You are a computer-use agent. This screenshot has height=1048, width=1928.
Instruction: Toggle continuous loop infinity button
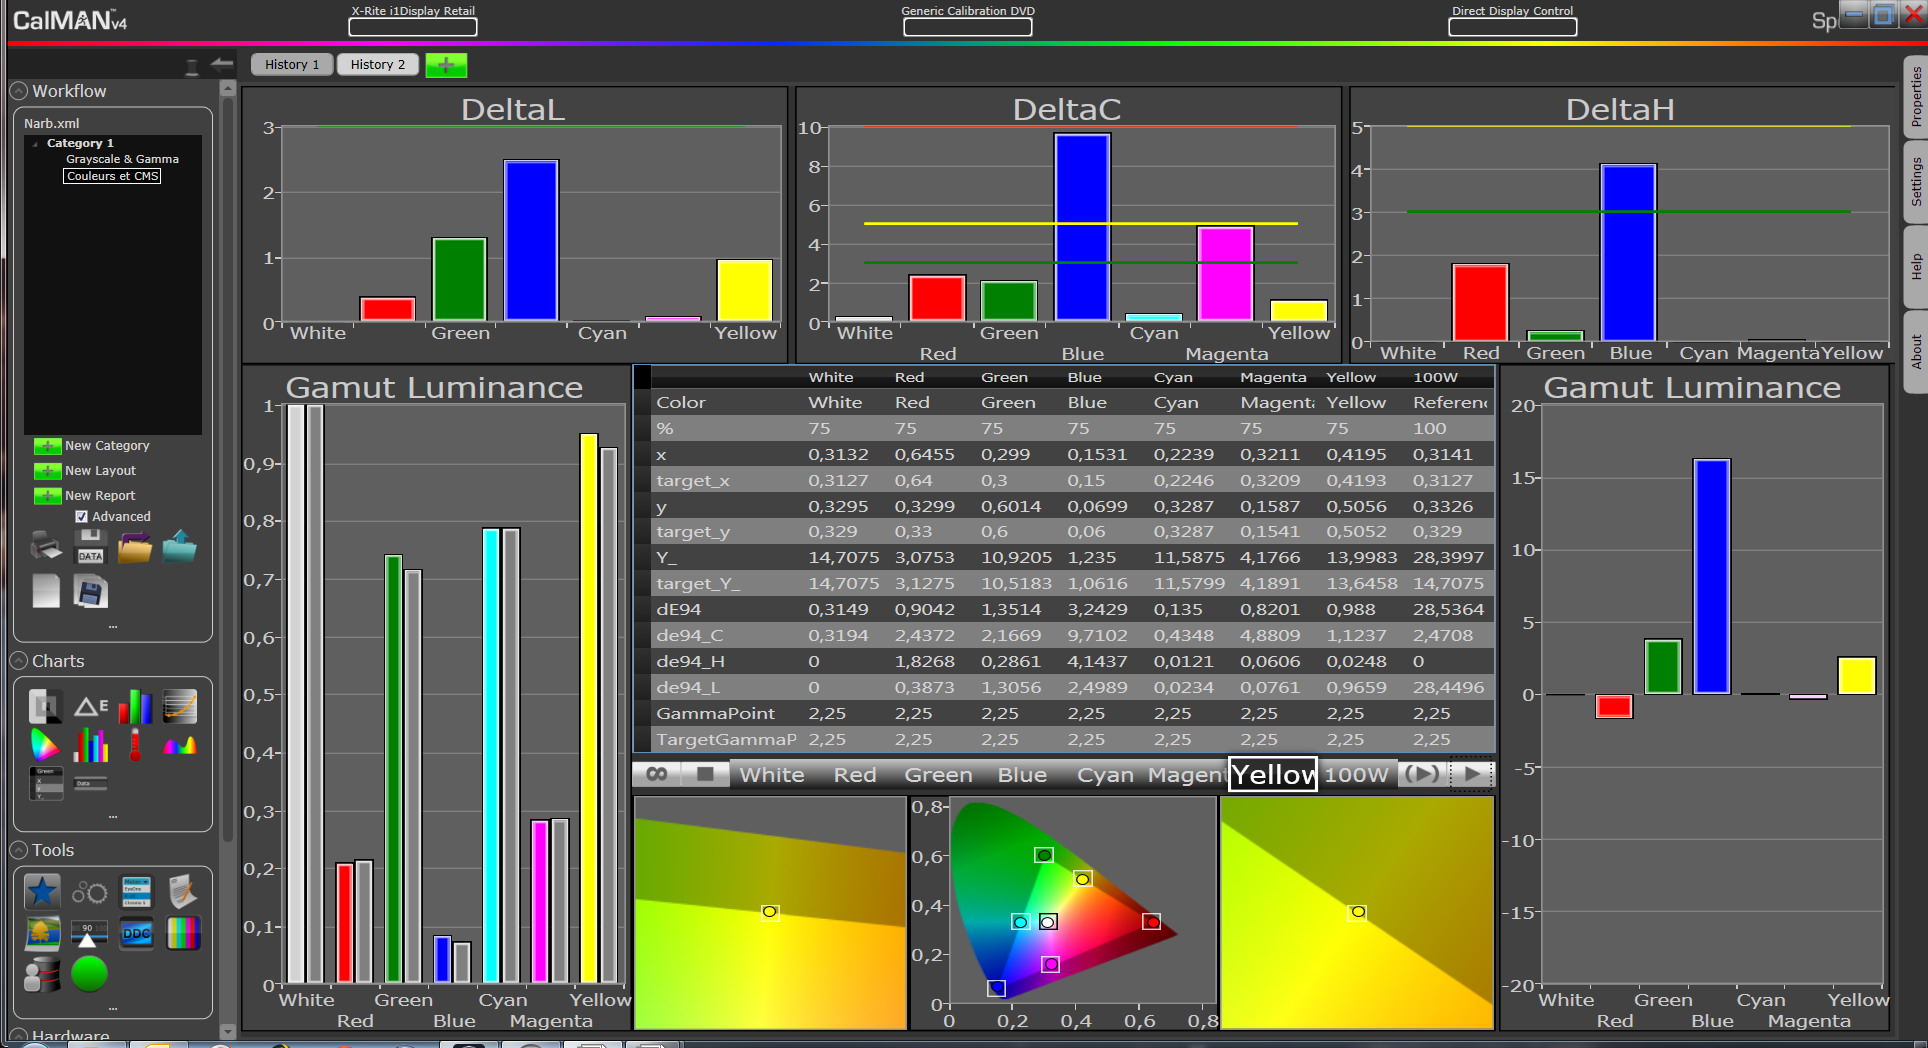click(x=657, y=774)
